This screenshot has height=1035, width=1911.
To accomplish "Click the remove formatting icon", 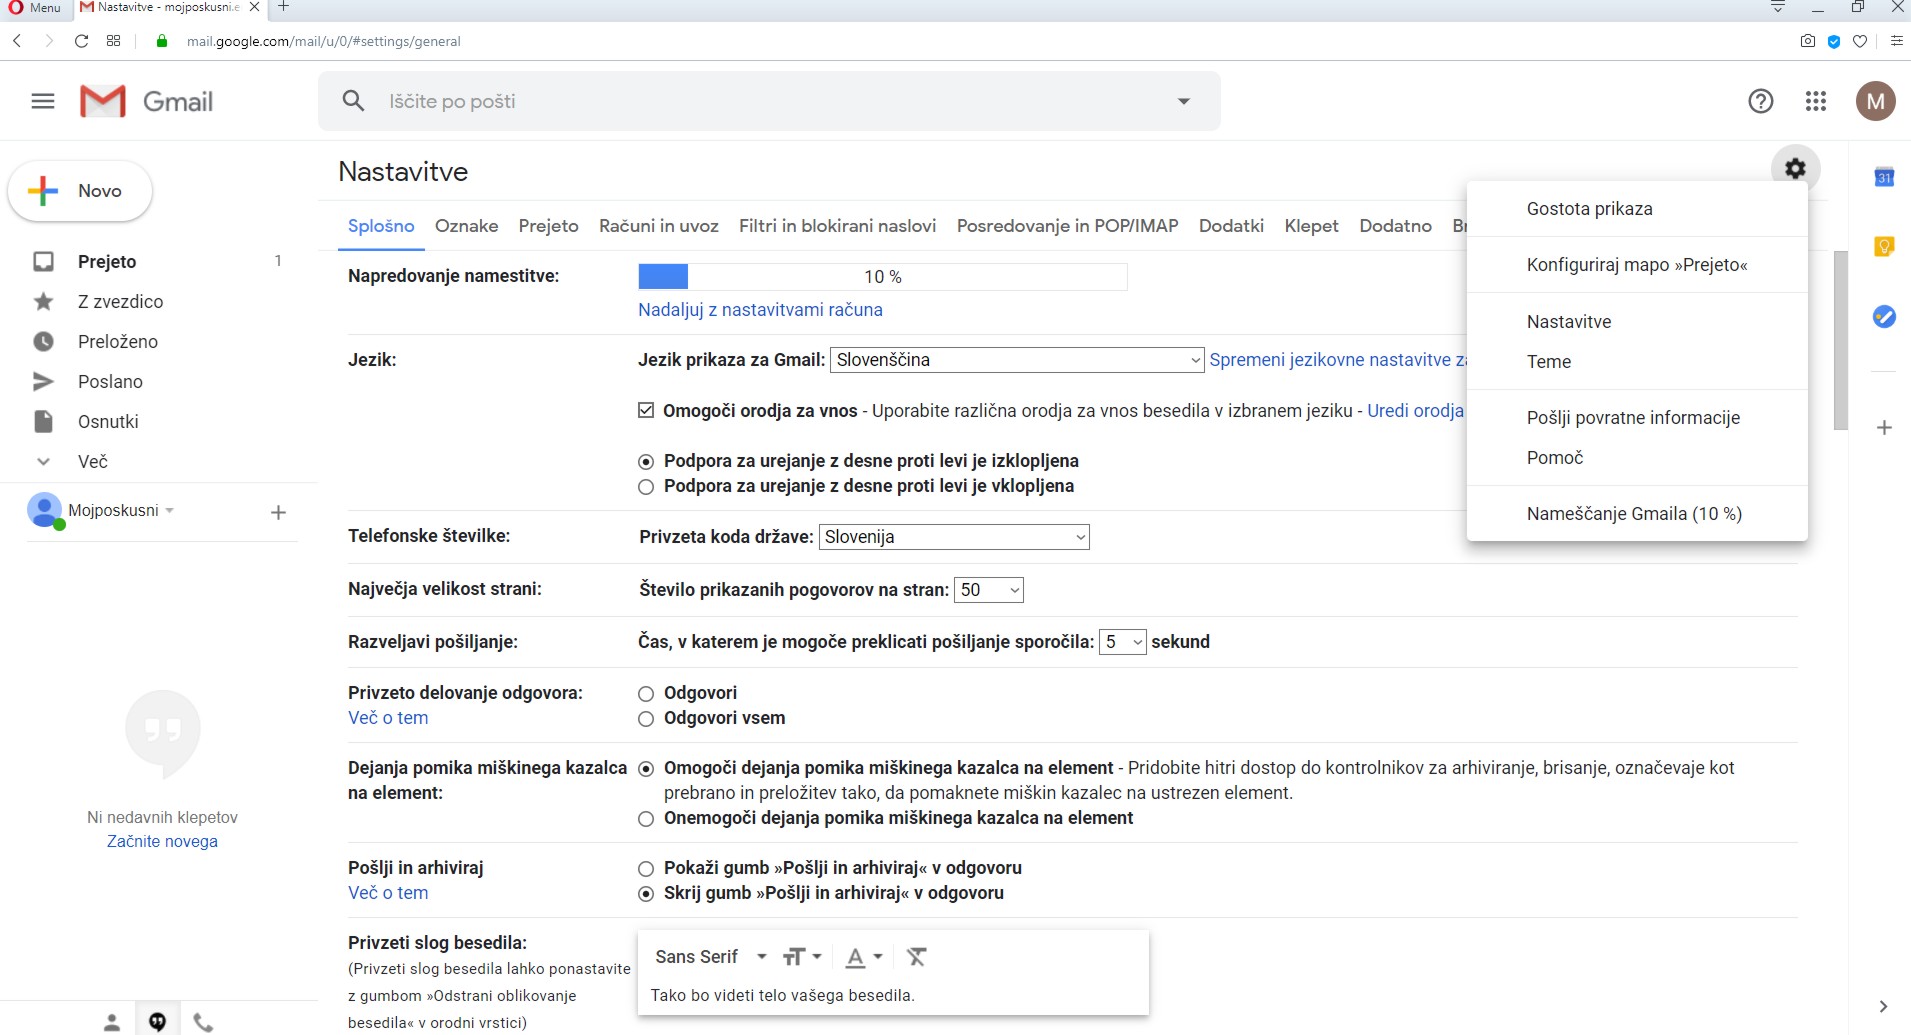I will pos(916,957).
